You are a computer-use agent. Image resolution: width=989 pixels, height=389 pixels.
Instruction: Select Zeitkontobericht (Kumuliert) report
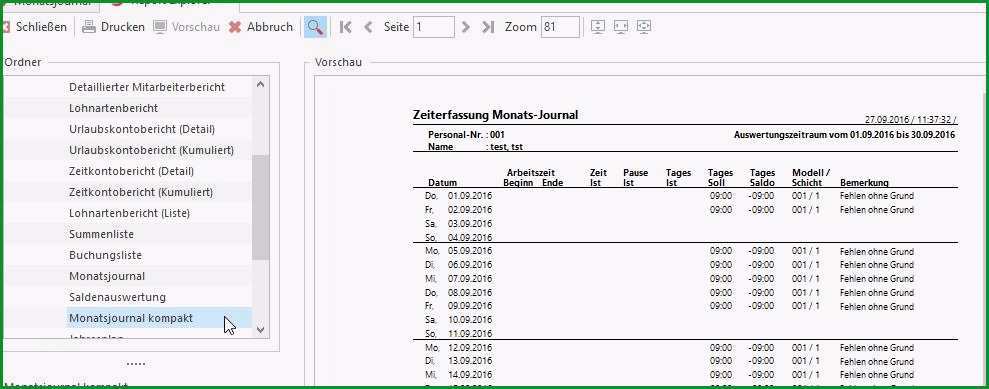(141, 192)
